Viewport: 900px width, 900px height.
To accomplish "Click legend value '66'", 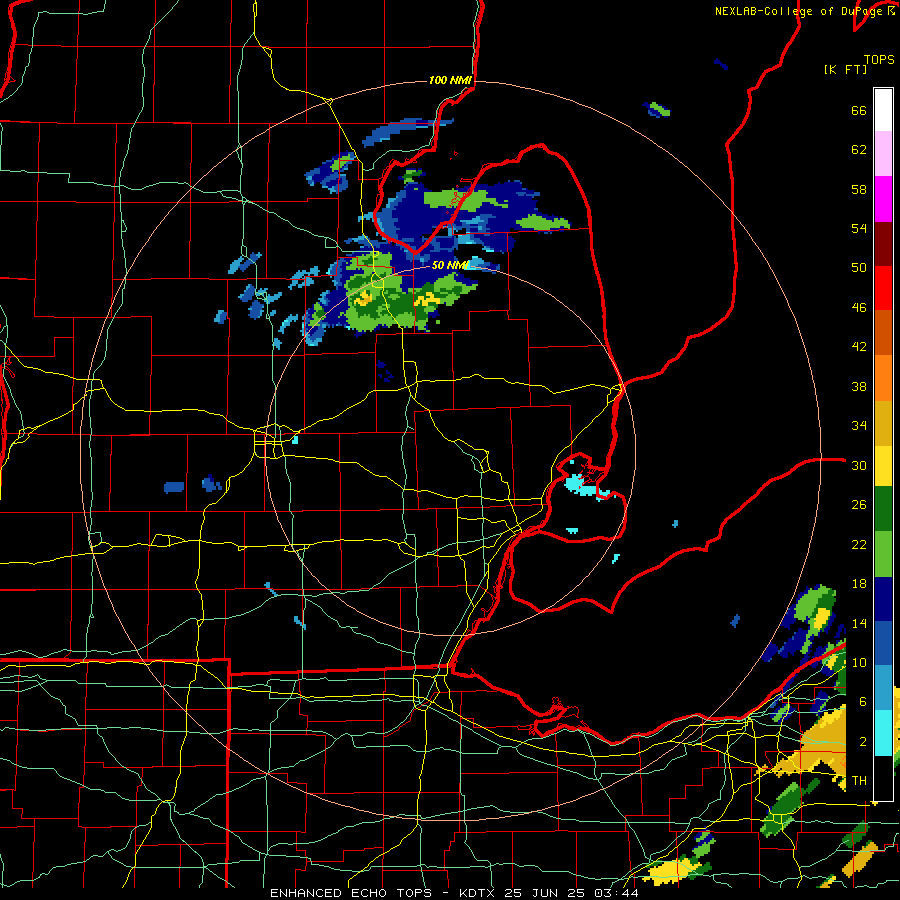I will click(x=859, y=111).
